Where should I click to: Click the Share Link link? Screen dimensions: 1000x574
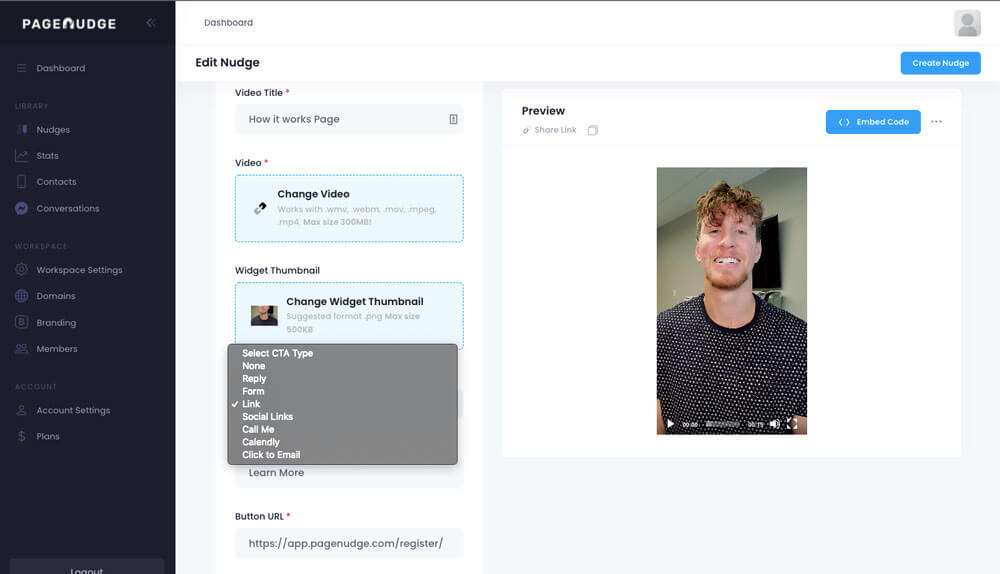click(554, 131)
